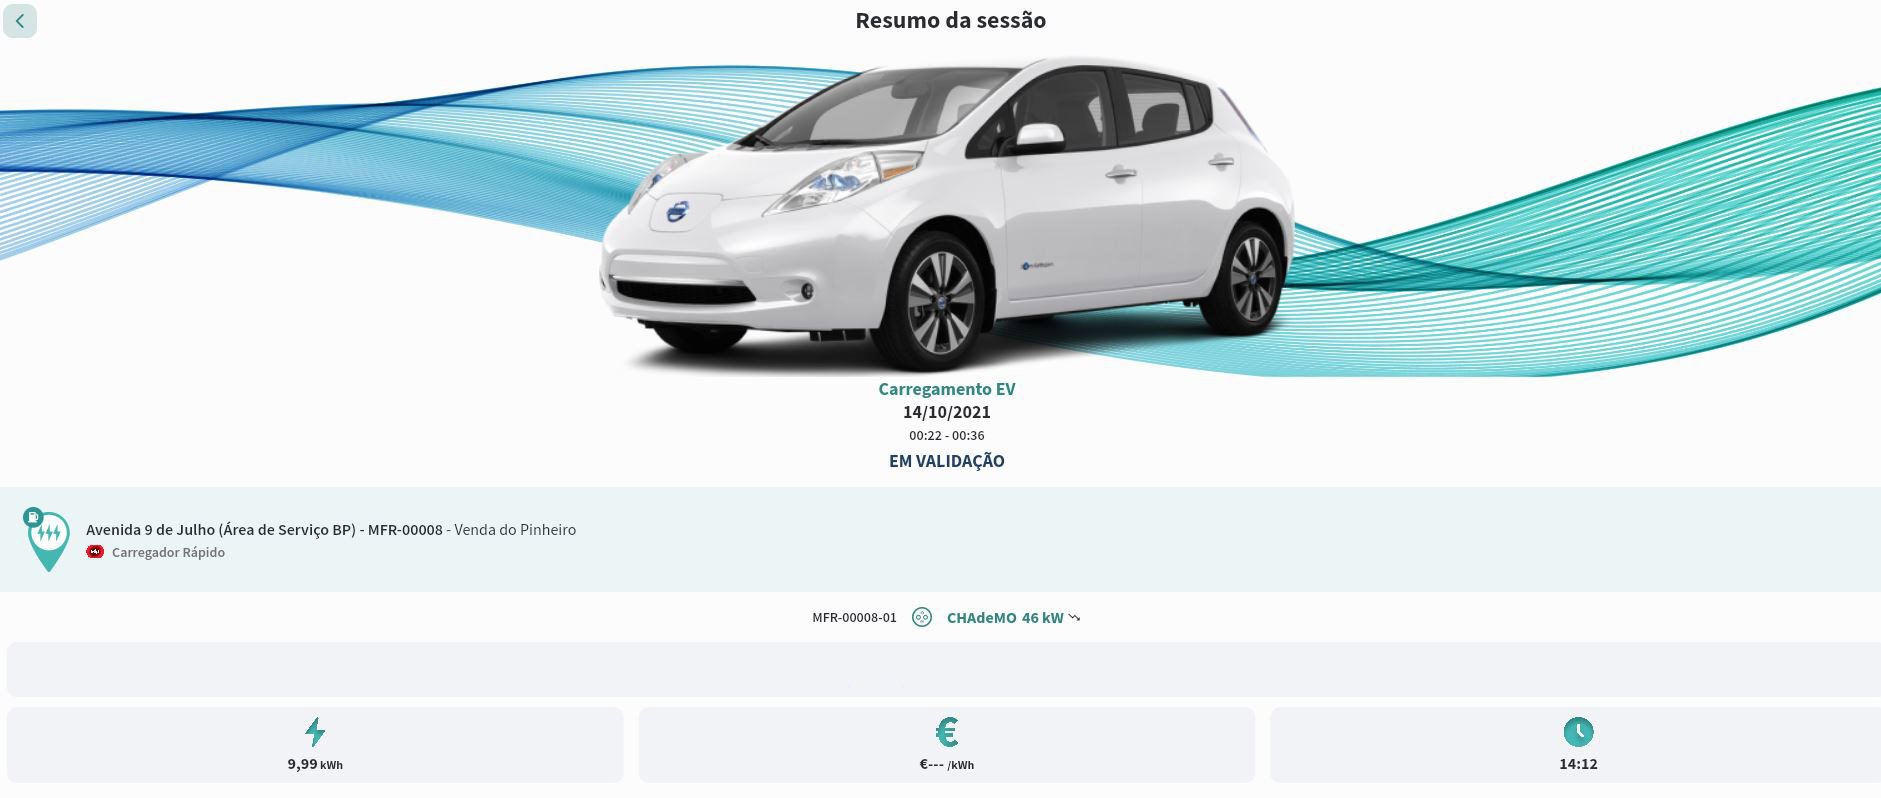Click the CHAdeMO connector plug icon
Viewport: 1881px width, 798px height.
pyautogui.click(x=922, y=618)
